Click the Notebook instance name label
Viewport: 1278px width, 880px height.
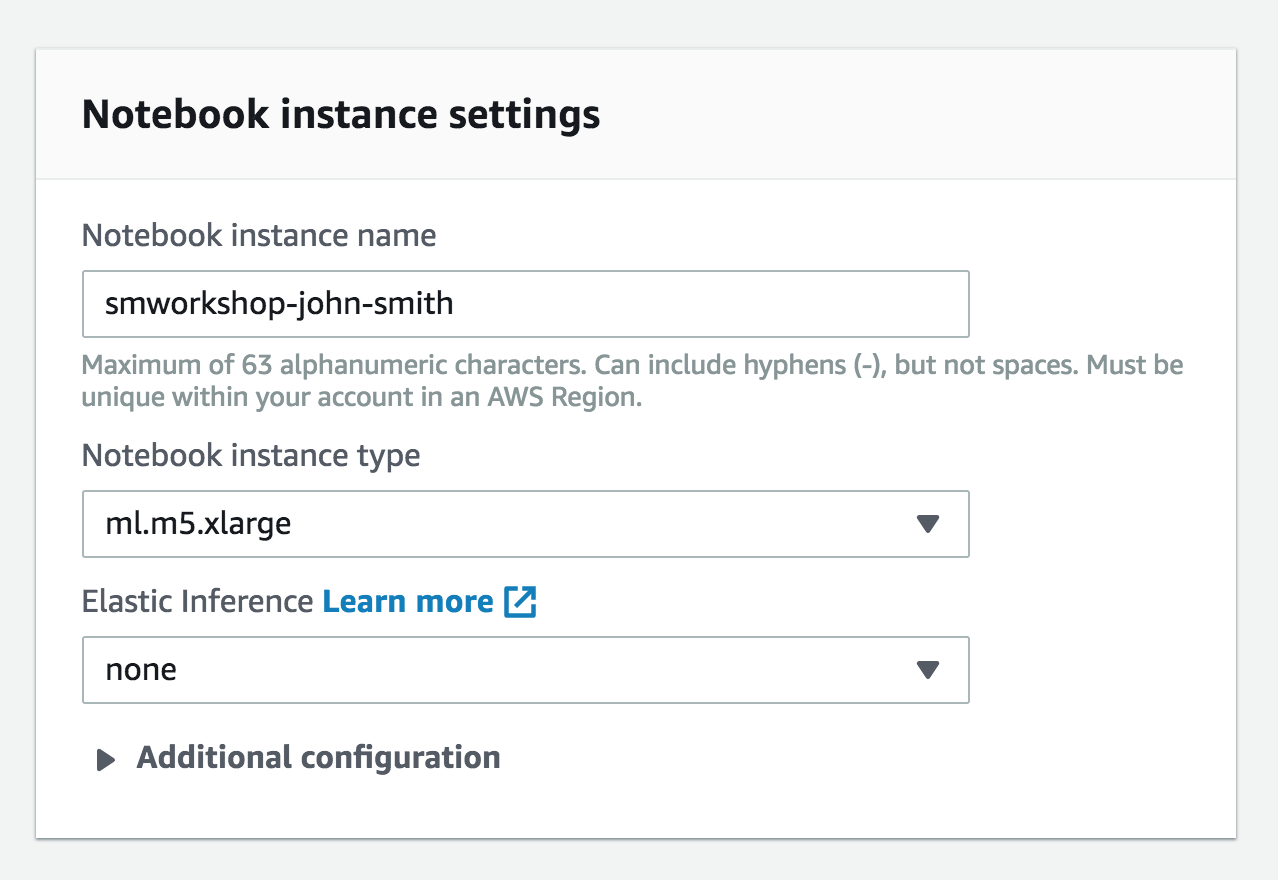259,235
